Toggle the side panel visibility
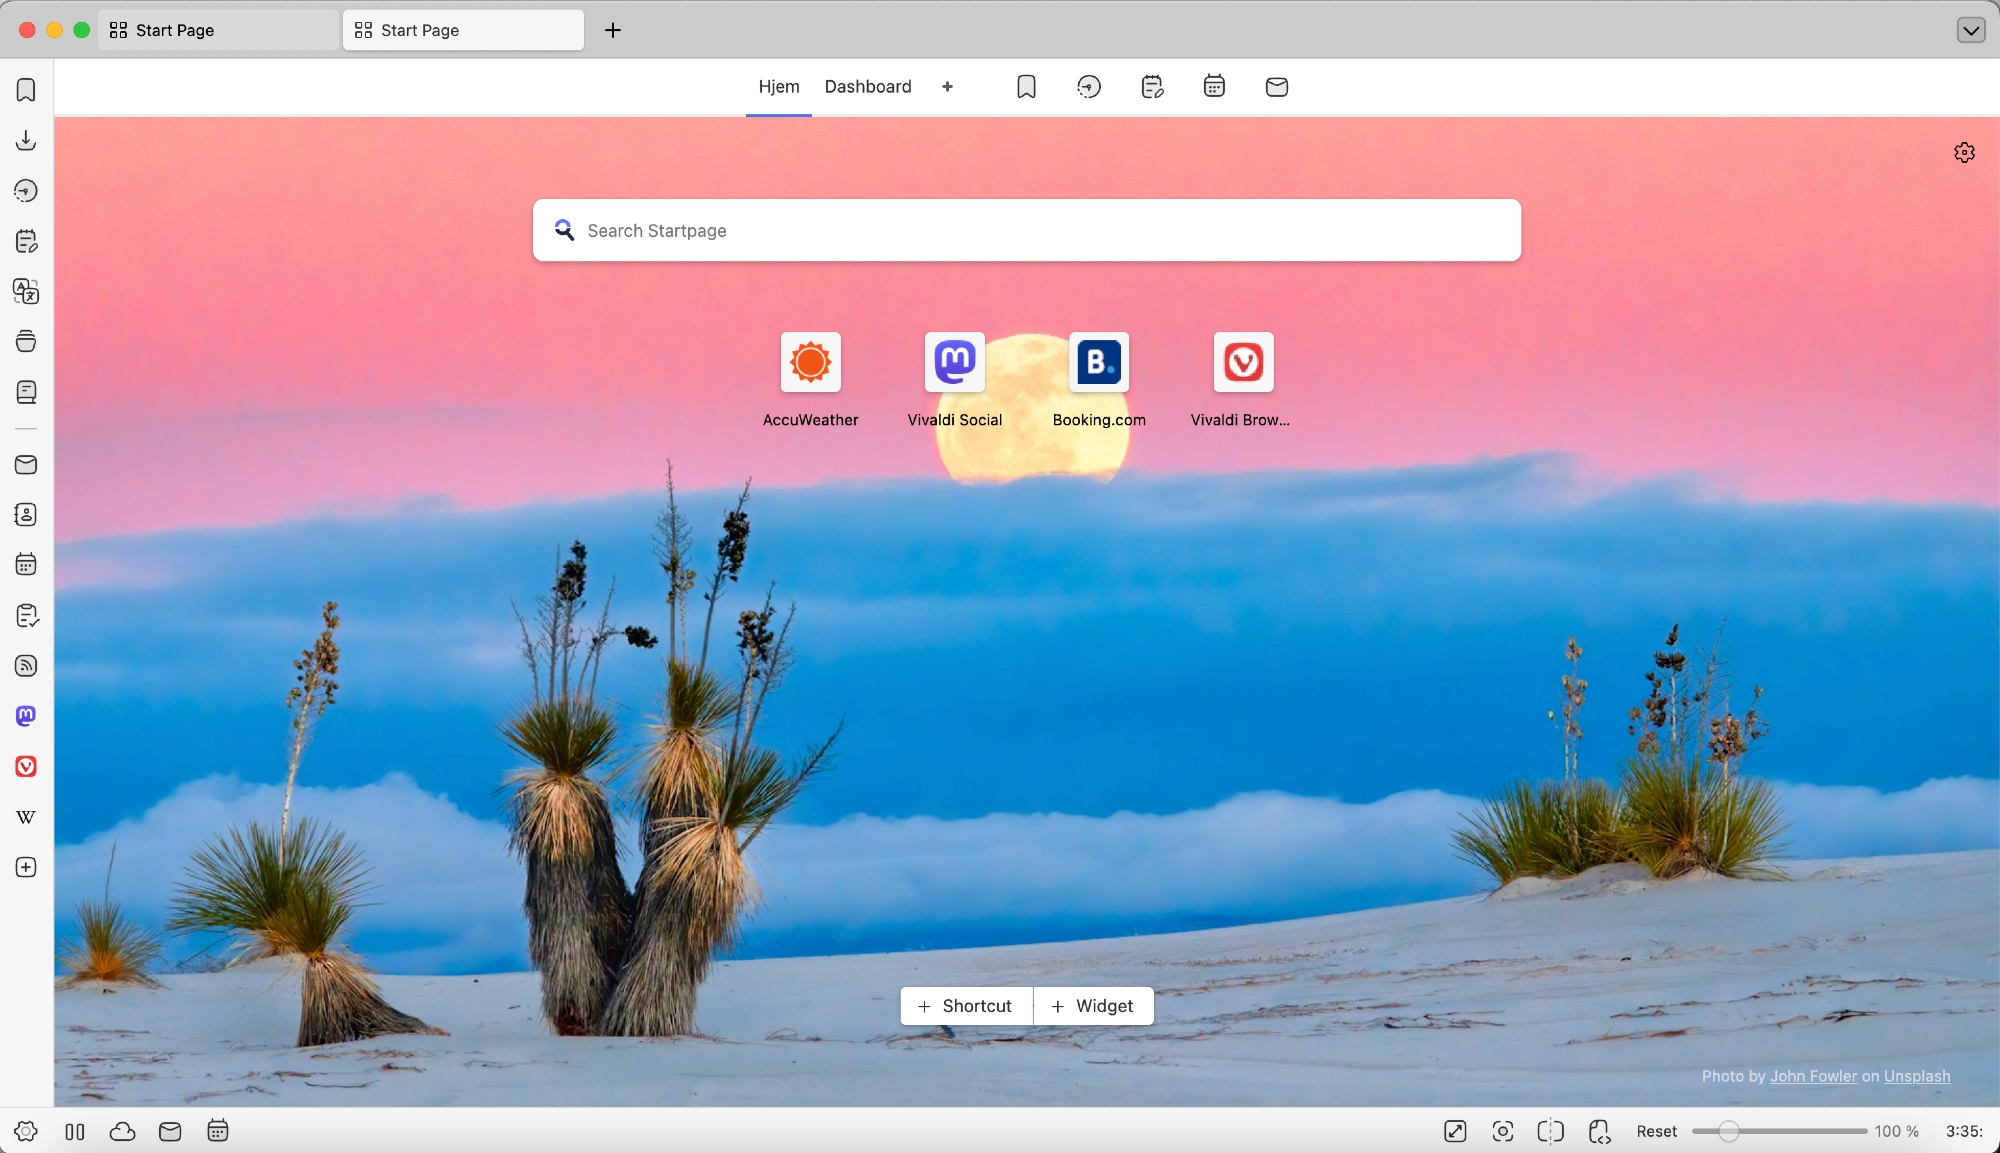 (x=75, y=1131)
